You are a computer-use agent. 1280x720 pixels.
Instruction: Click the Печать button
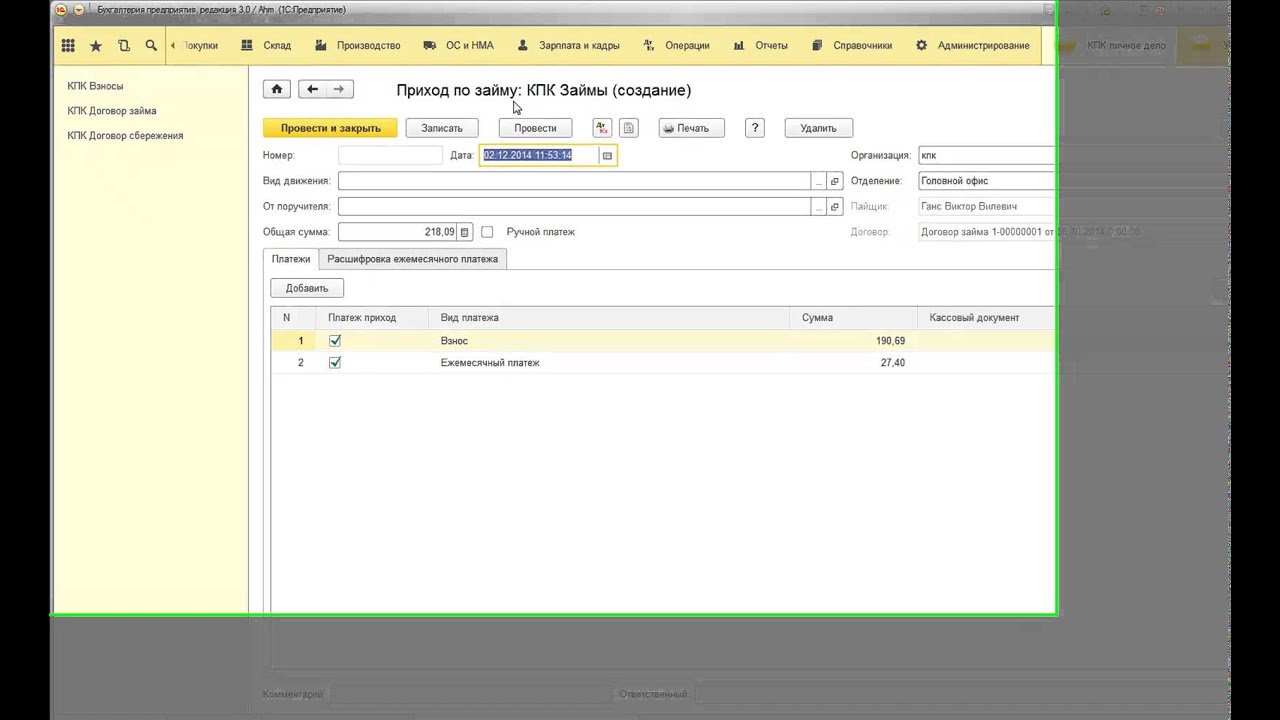pyautogui.click(x=691, y=128)
